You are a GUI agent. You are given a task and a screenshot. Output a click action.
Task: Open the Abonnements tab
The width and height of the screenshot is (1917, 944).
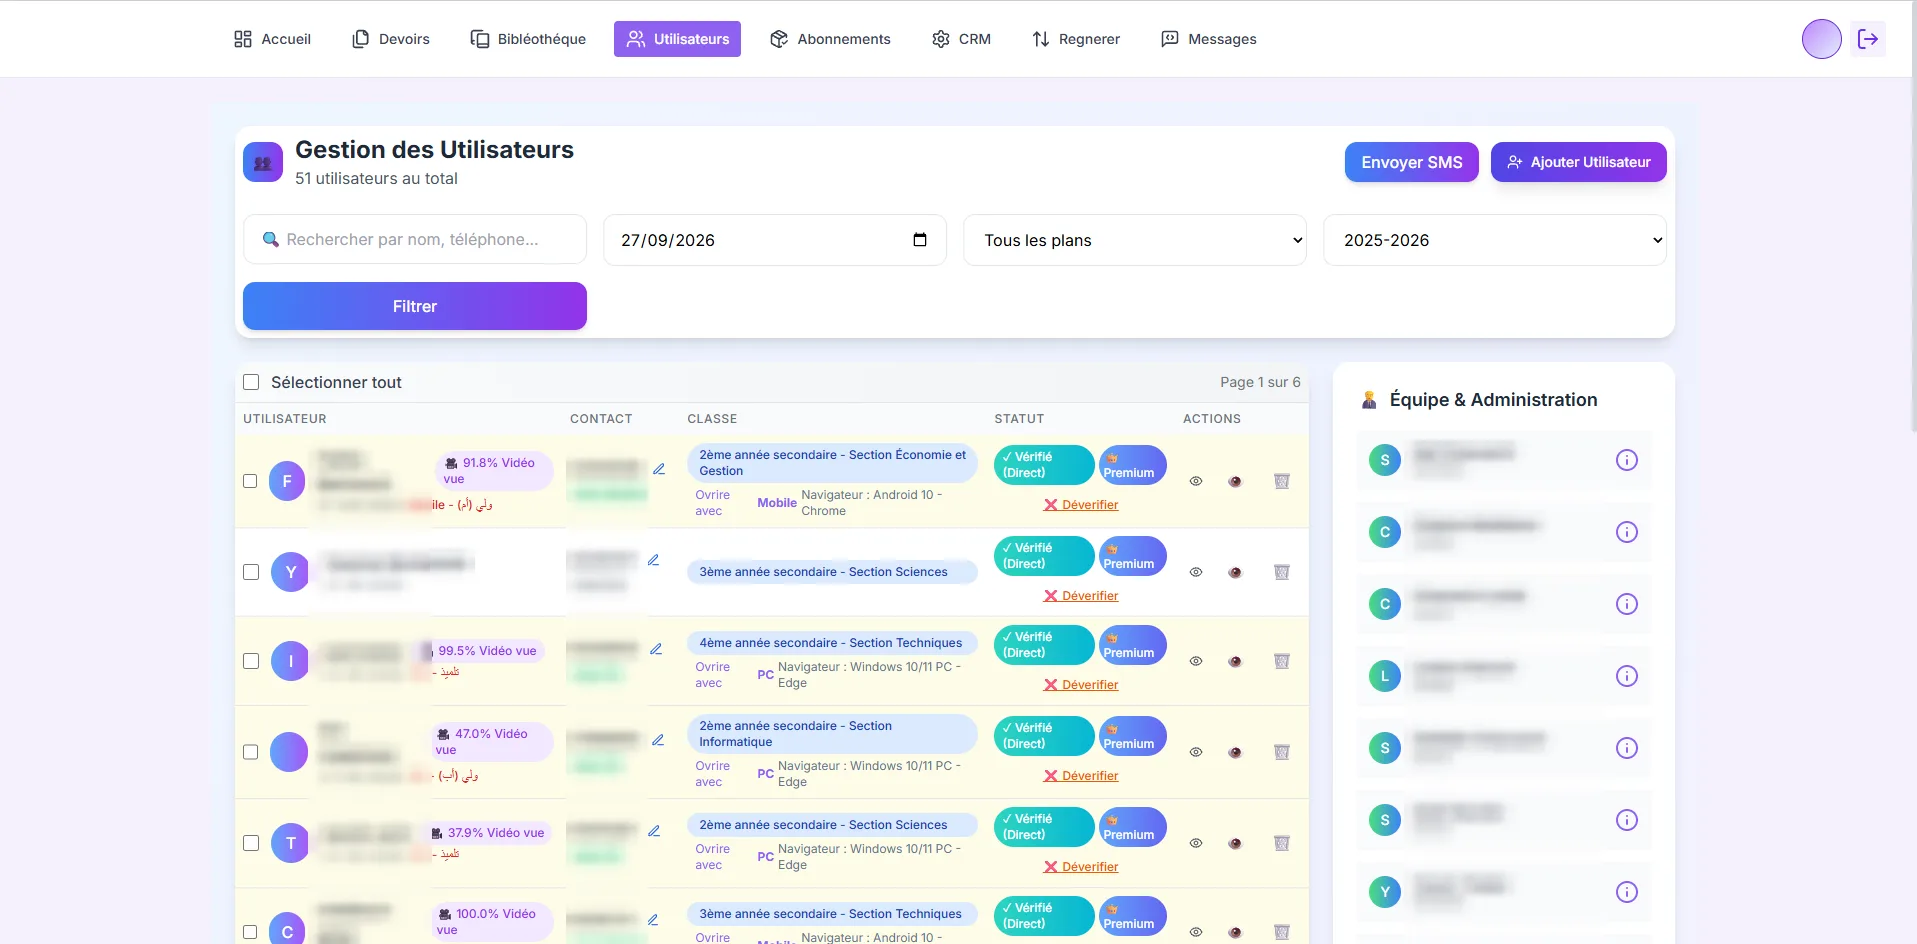coord(830,39)
